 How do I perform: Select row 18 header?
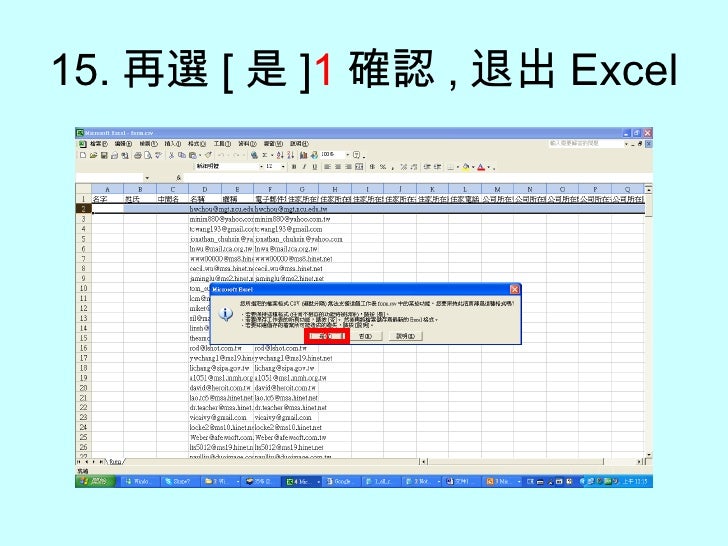coord(84,368)
